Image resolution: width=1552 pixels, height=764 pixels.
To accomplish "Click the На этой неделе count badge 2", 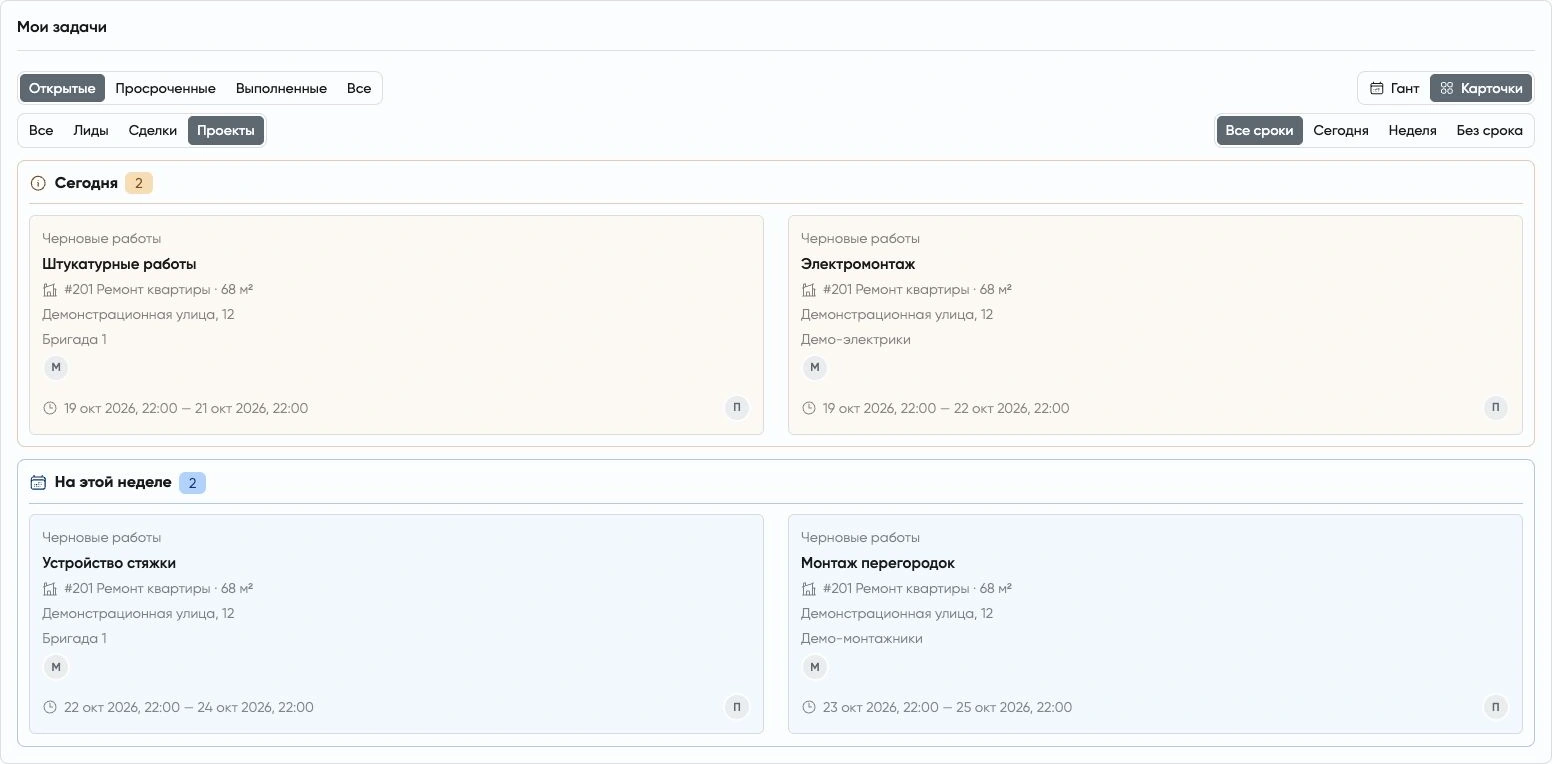I will click(192, 483).
